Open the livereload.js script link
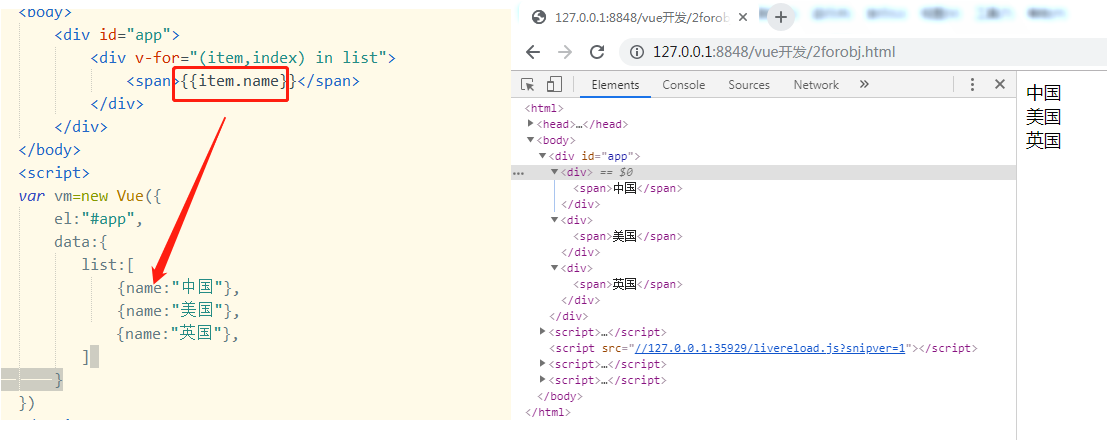The width and height of the screenshot is (1108, 441). pyautogui.click(x=770, y=348)
